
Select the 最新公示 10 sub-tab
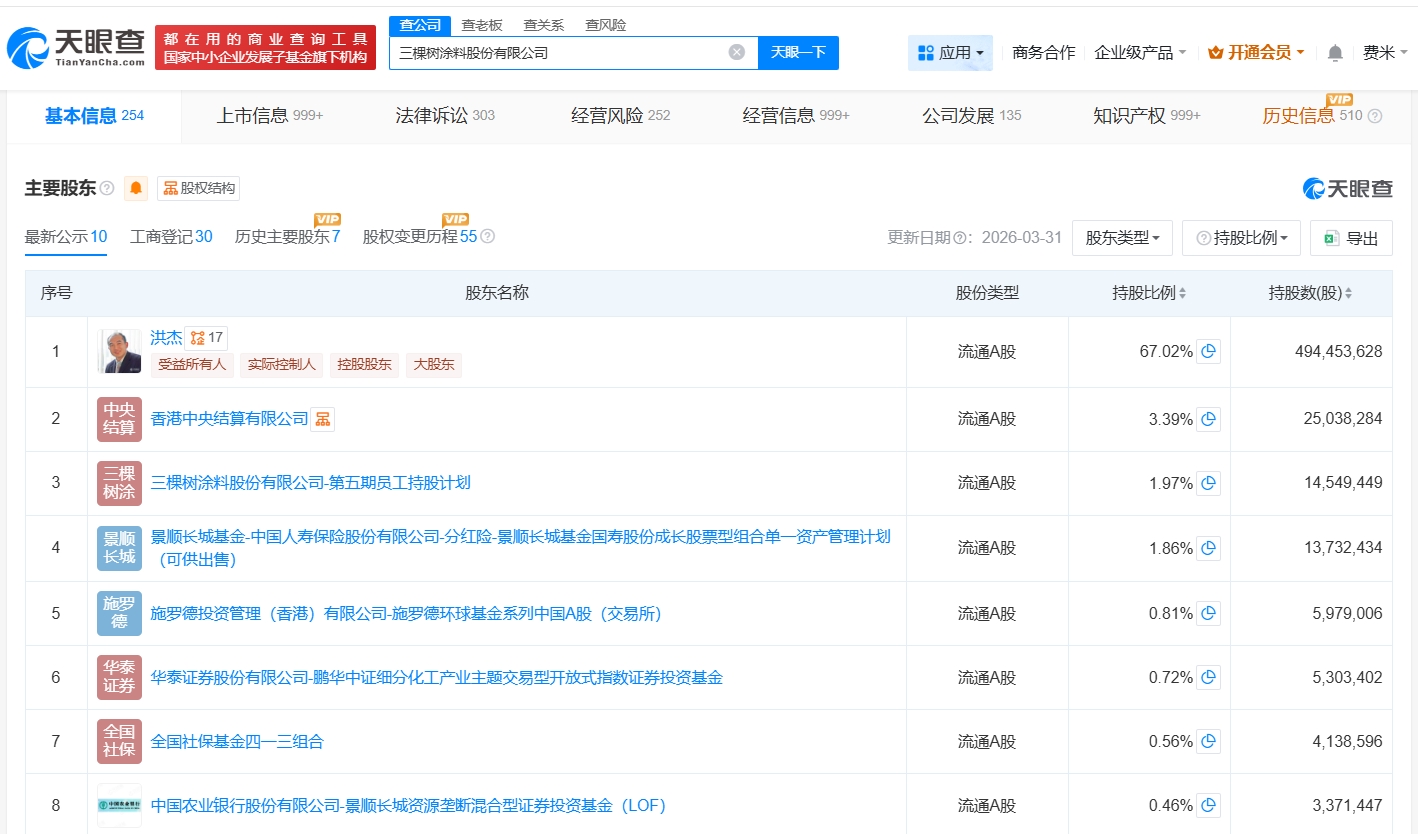(x=66, y=237)
